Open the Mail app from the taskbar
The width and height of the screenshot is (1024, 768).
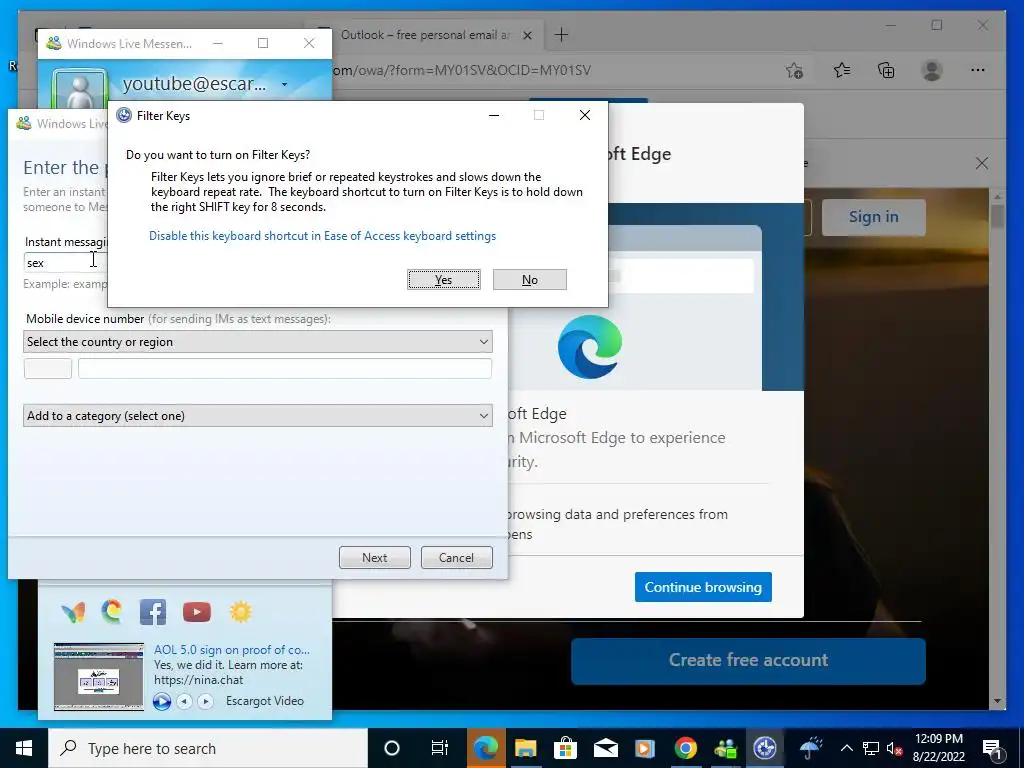(x=605, y=748)
